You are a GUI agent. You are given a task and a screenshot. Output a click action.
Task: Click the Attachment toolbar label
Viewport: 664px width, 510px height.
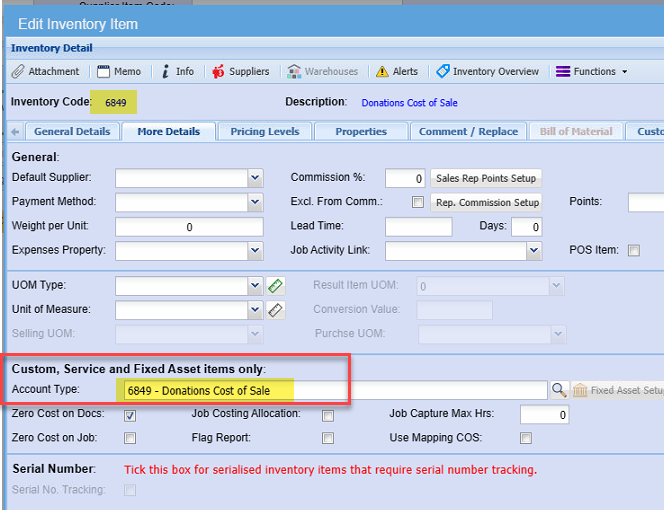[54, 72]
